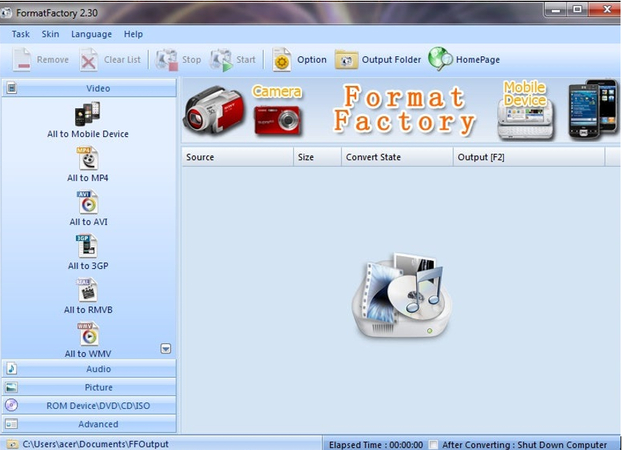Click the Source column header

238,157
